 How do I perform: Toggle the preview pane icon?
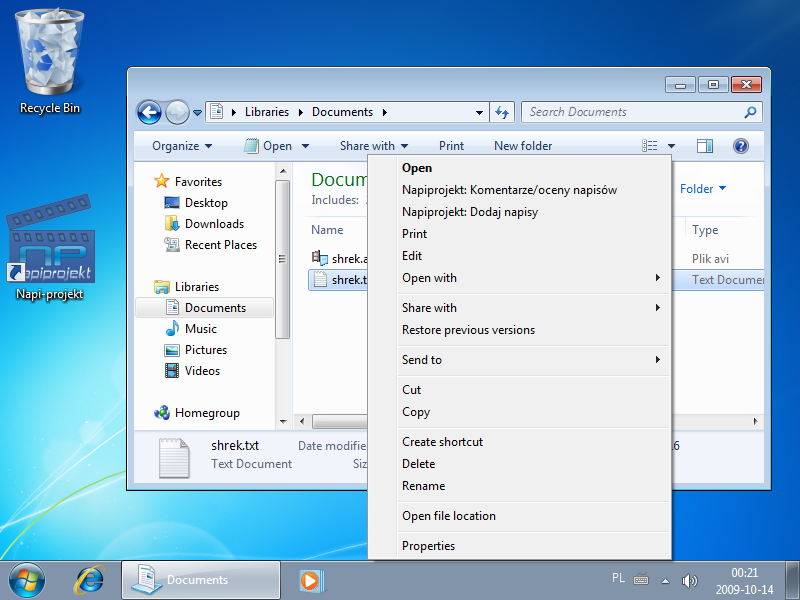(x=705, y=146)
